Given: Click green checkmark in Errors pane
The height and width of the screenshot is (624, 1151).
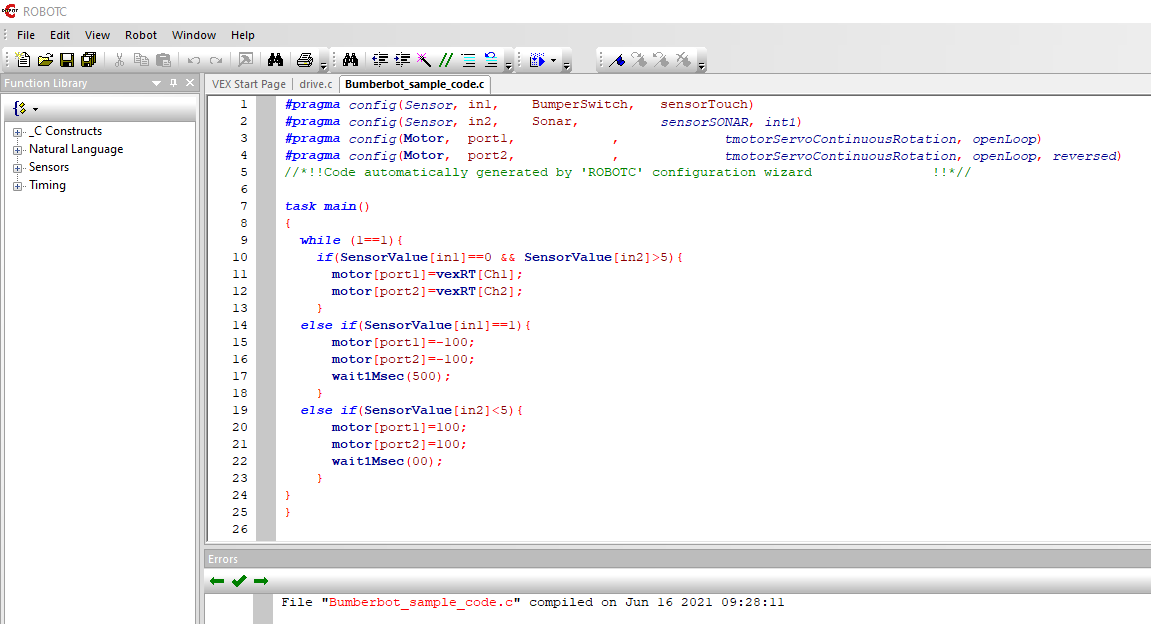Looking at the screenshot, I should click(x=239, y=581).
